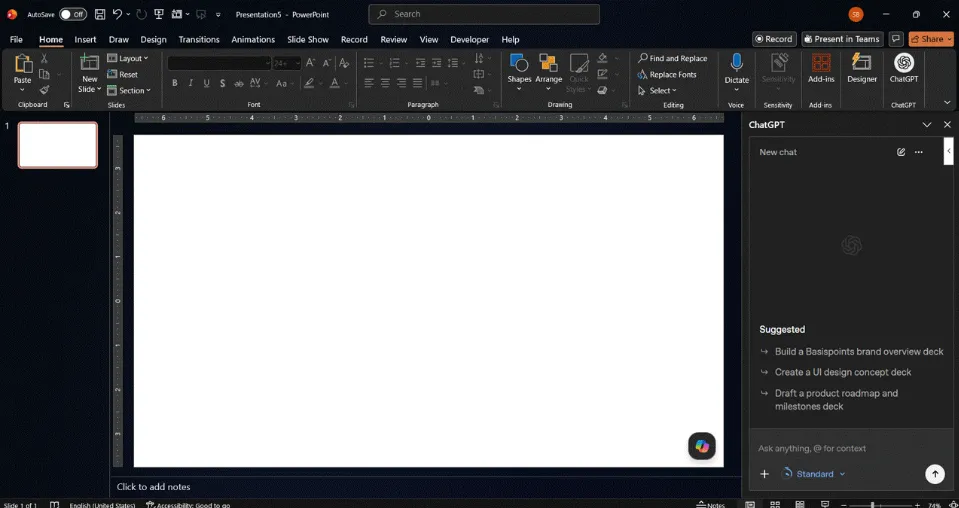Toggle bulleted list
Screen dimensions: 959x508
point(369,63)
